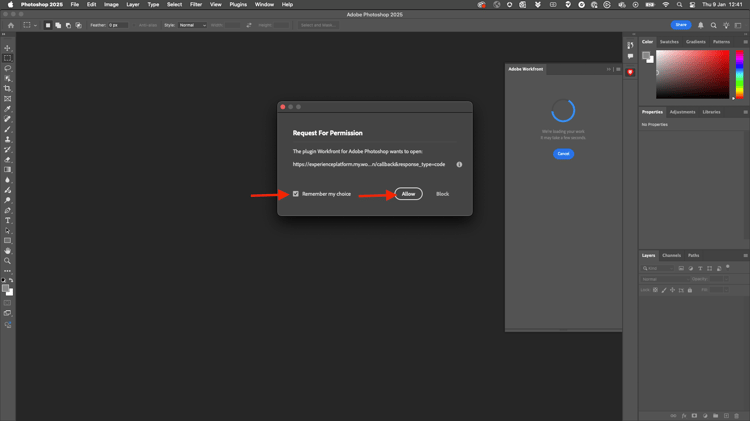
Task: Pick a color in the color field
Action: click(x=693, y=75)
